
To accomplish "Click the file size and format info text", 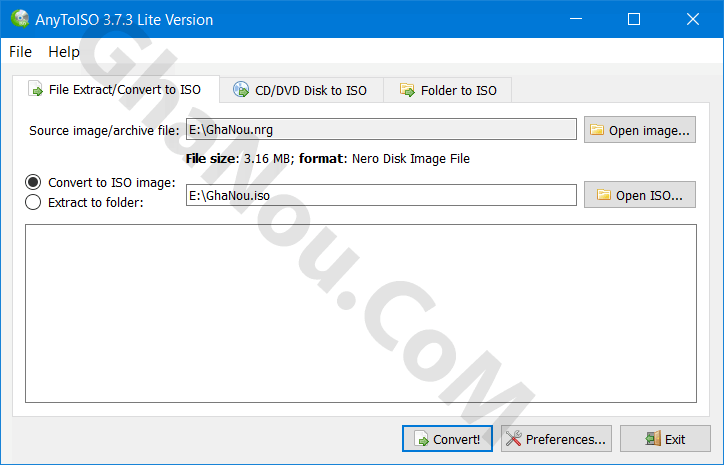I will (328, 159).
